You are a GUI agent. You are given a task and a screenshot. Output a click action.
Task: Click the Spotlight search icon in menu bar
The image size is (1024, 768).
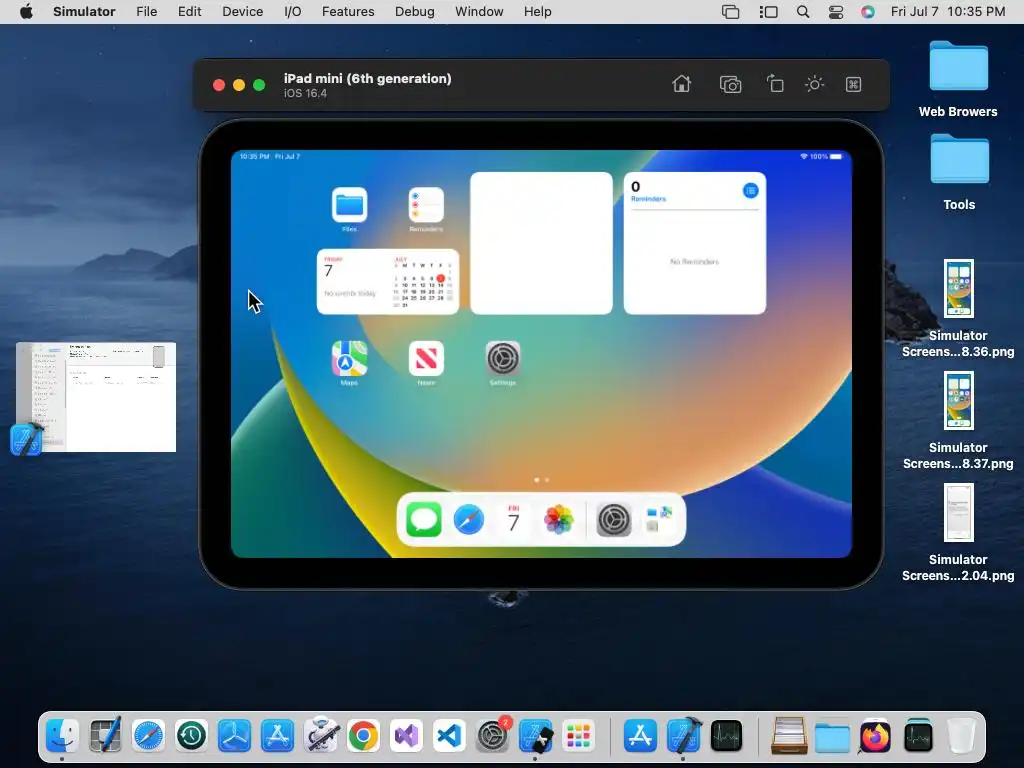(803, 12)
